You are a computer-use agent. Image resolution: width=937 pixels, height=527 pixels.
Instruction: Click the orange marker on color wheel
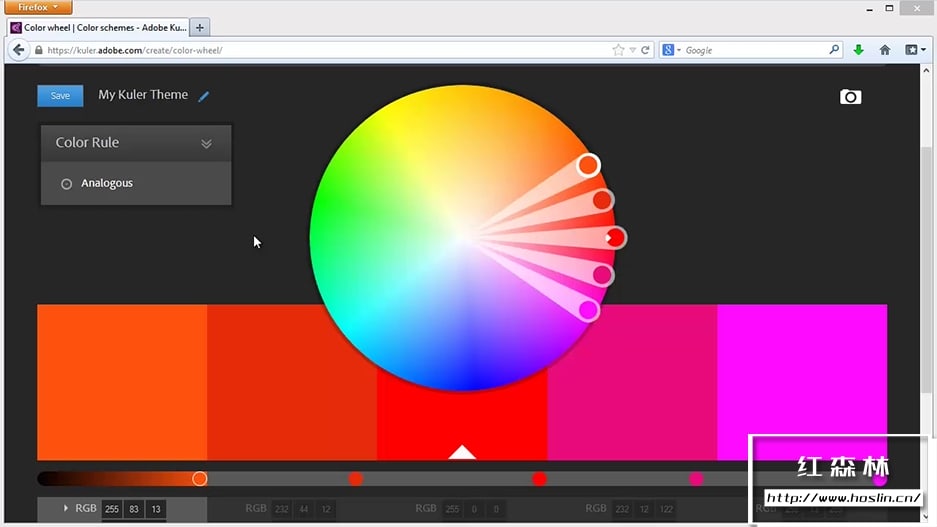(589, 165)
